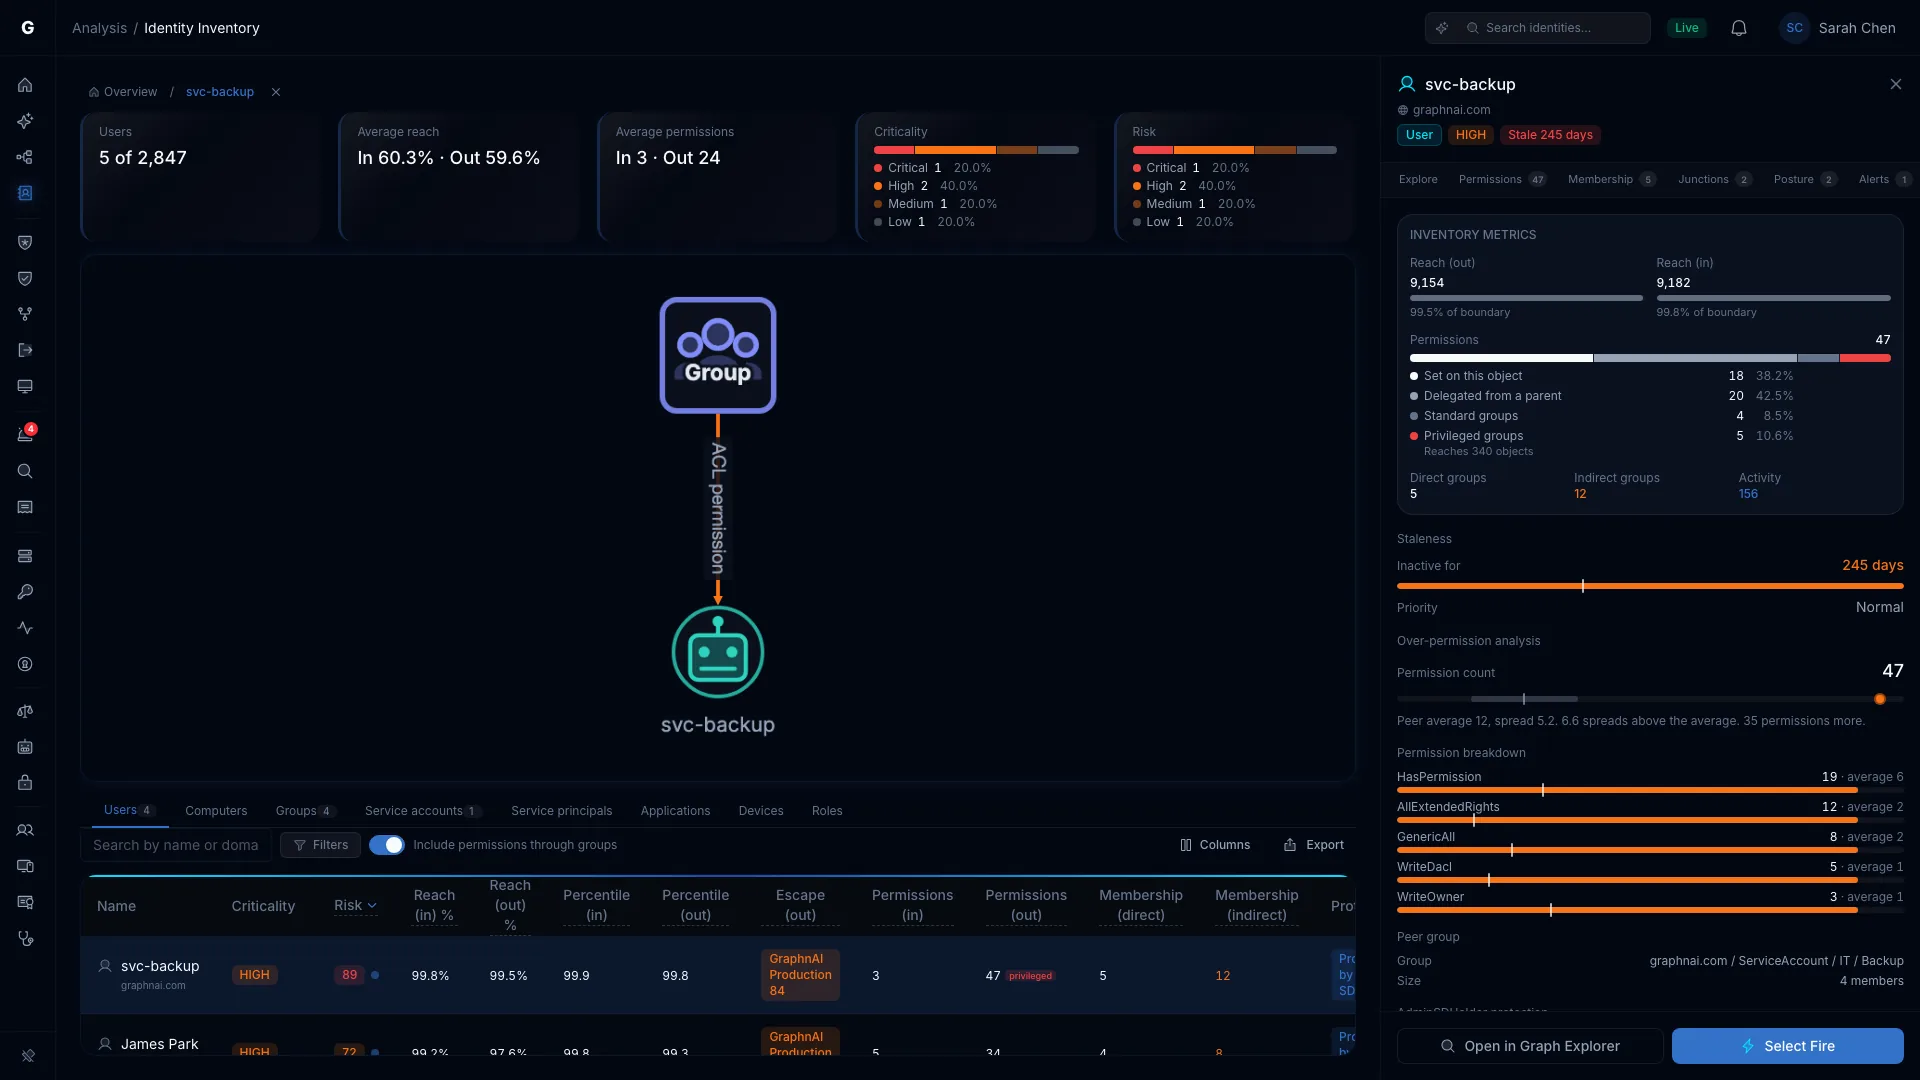Click the Search identities field

point(1538,28)
